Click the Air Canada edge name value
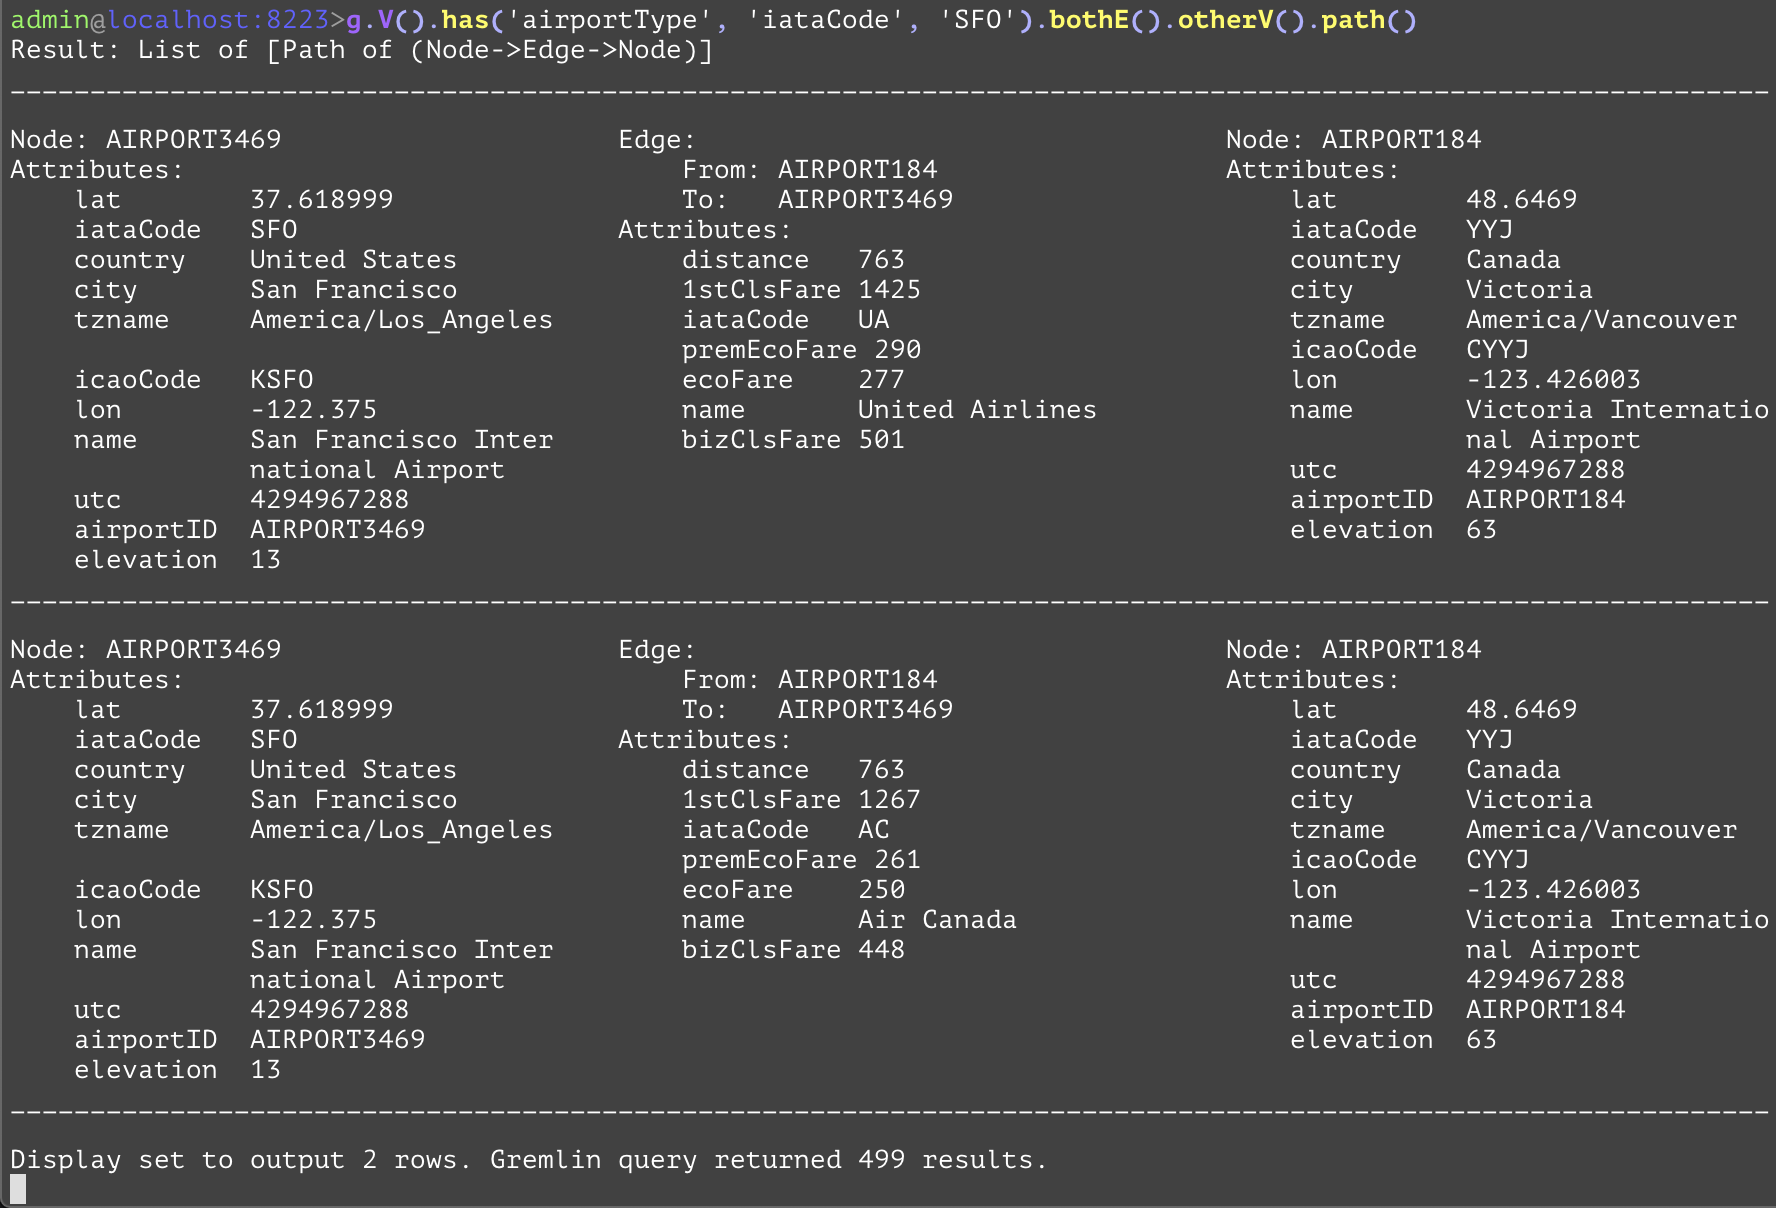The image size is (1776, 1208). coord(937,920)
